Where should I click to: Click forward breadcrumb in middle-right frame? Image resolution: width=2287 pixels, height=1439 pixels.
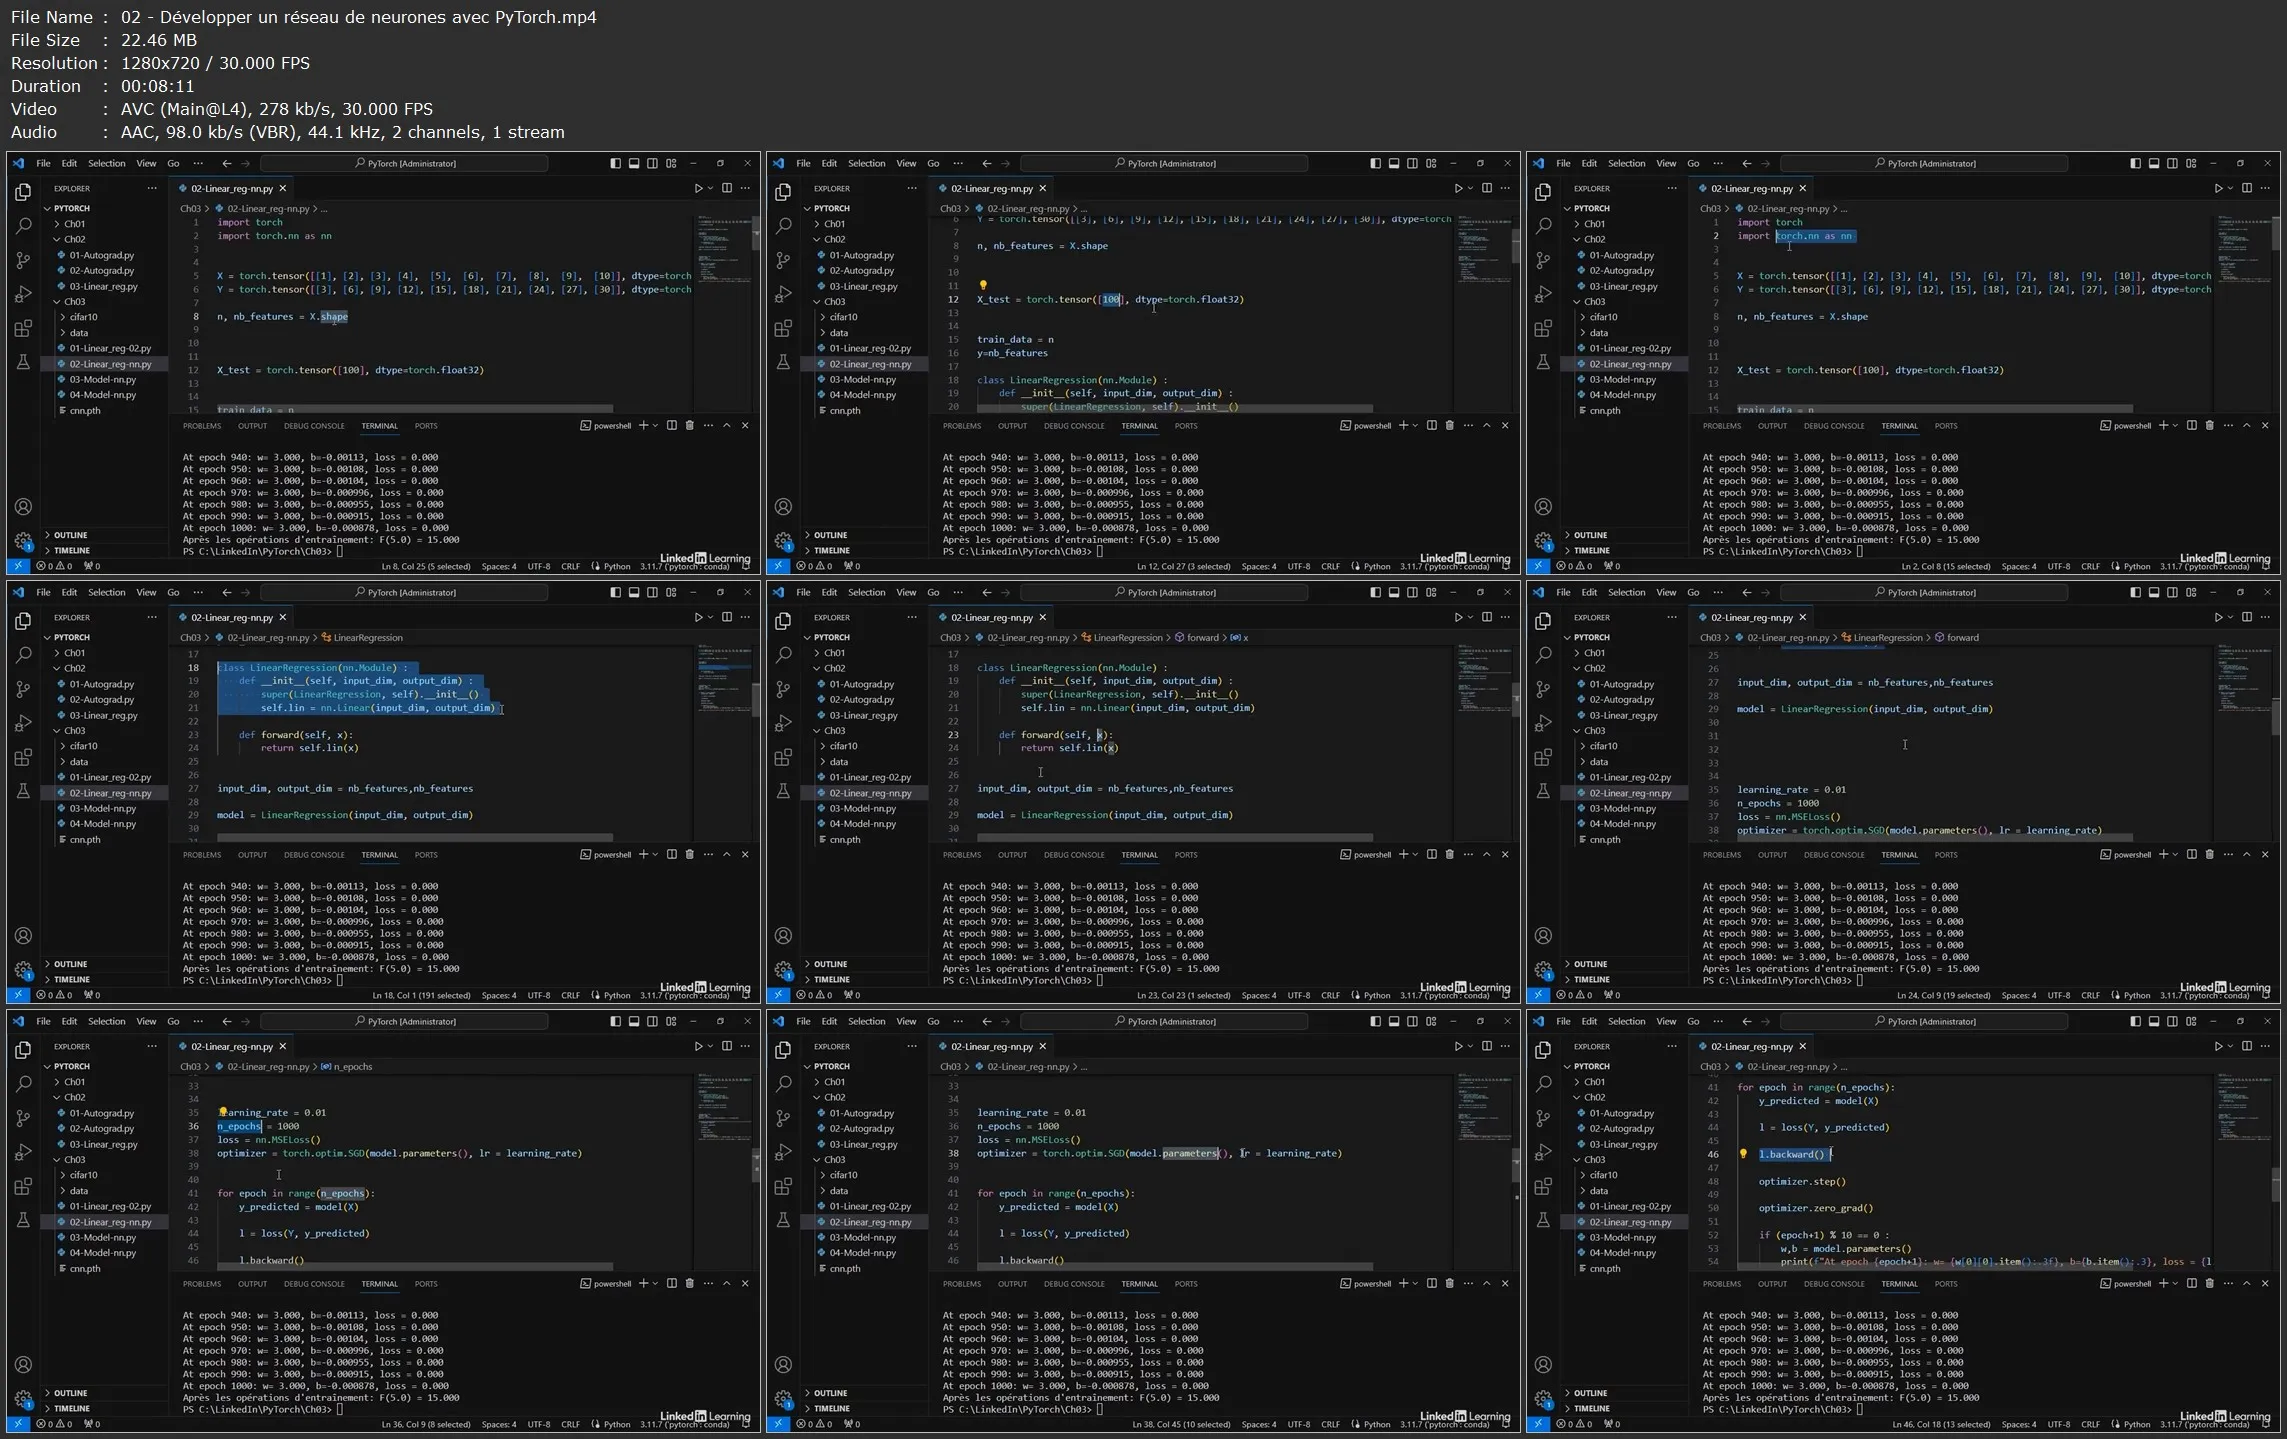pos(1962,637)
